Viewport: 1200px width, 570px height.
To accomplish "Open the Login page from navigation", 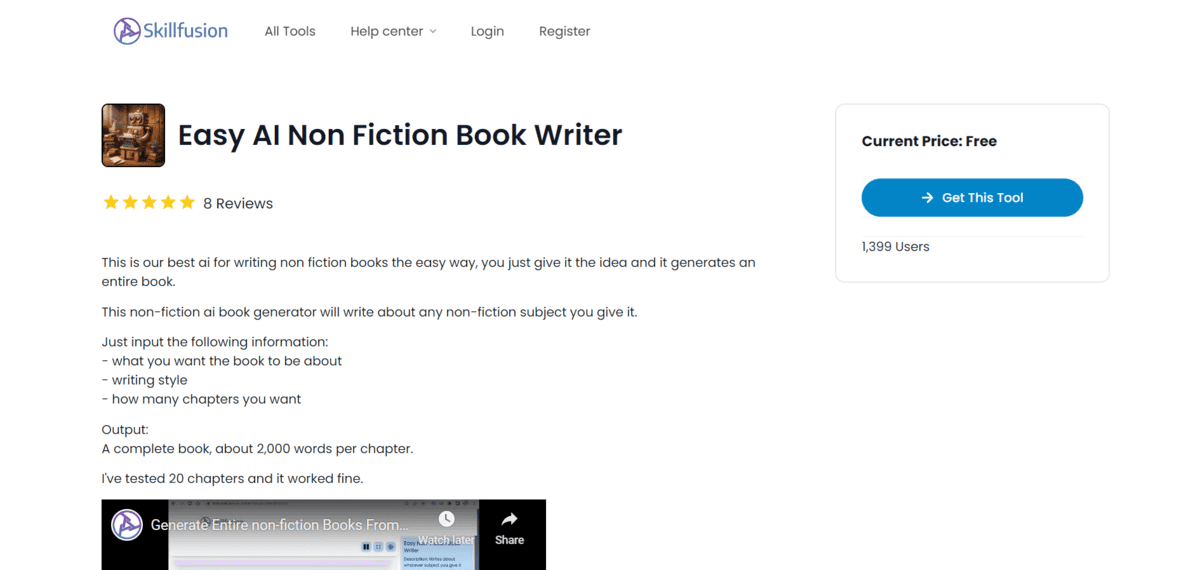I will pos(487,31).
